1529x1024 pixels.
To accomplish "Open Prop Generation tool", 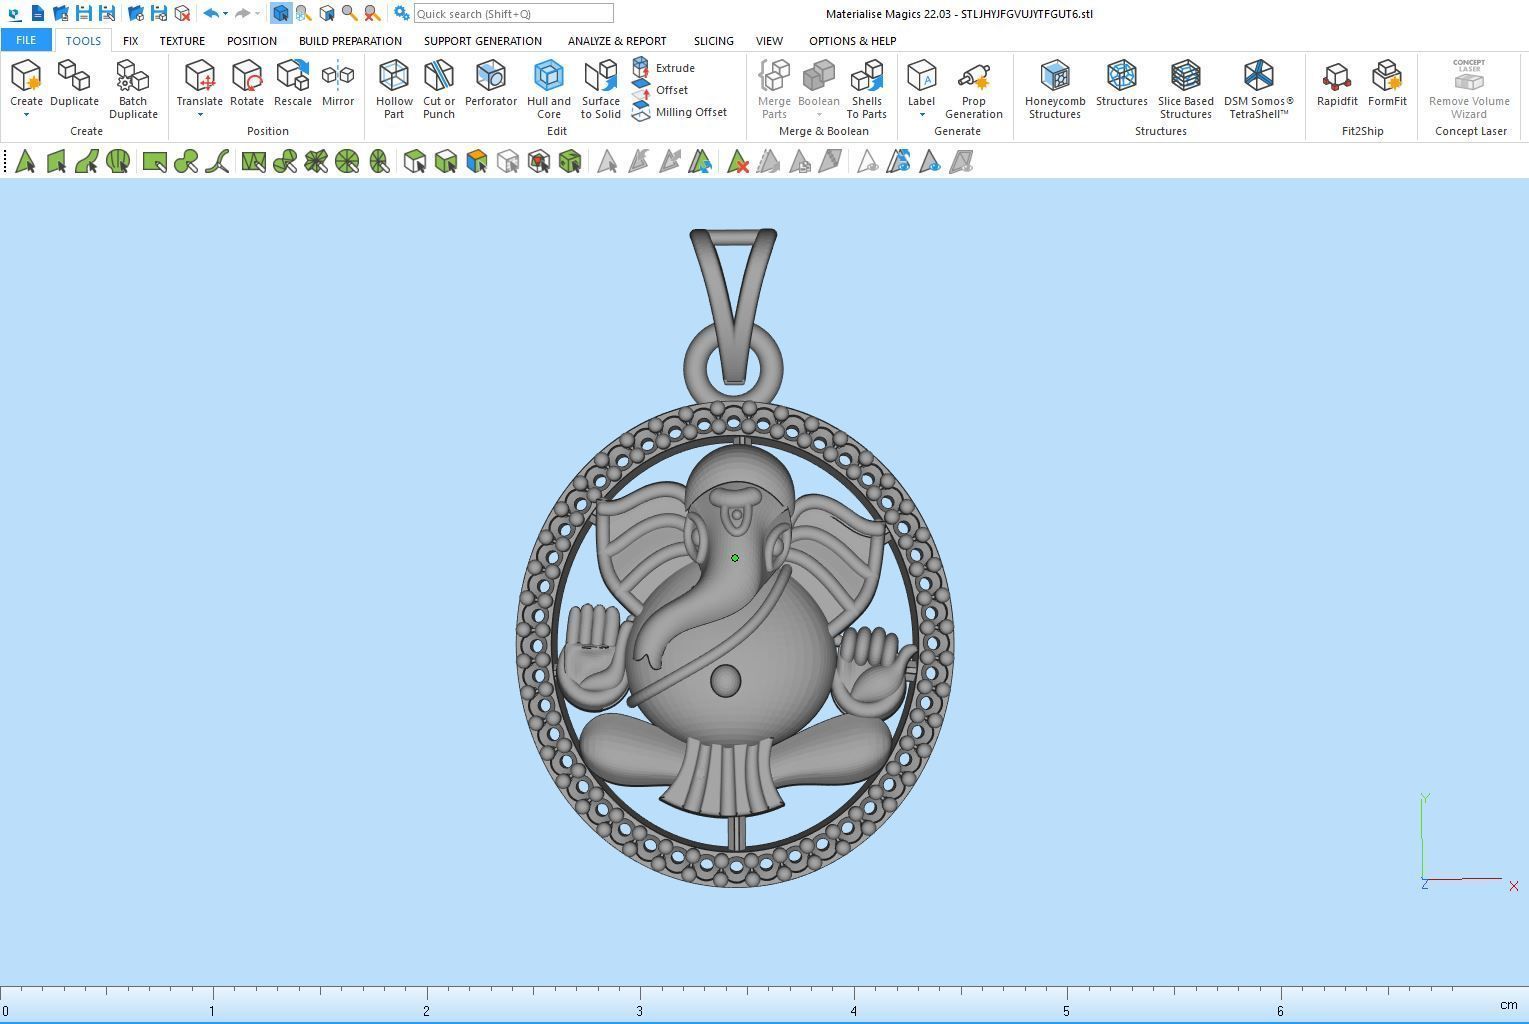I will (974, 89).
